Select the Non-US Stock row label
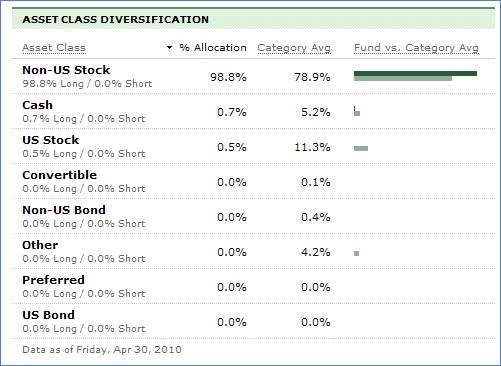Image resolution: width=501 pixels, height=366 pixels. (66, 70)
